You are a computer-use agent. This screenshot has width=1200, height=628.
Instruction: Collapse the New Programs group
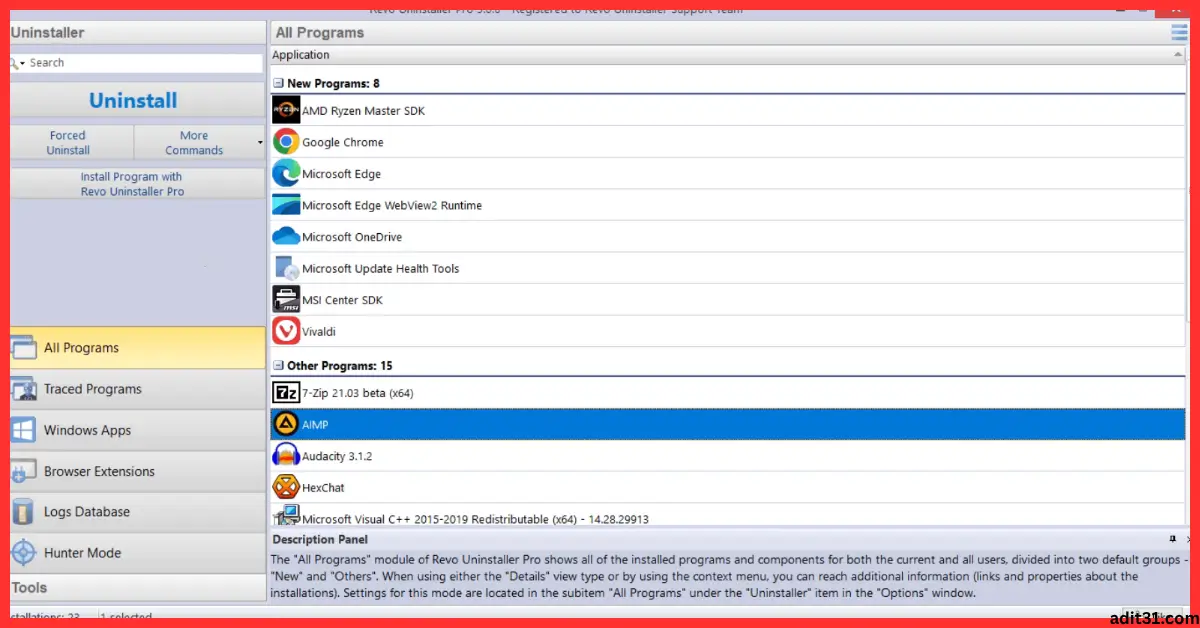(278, 83)
